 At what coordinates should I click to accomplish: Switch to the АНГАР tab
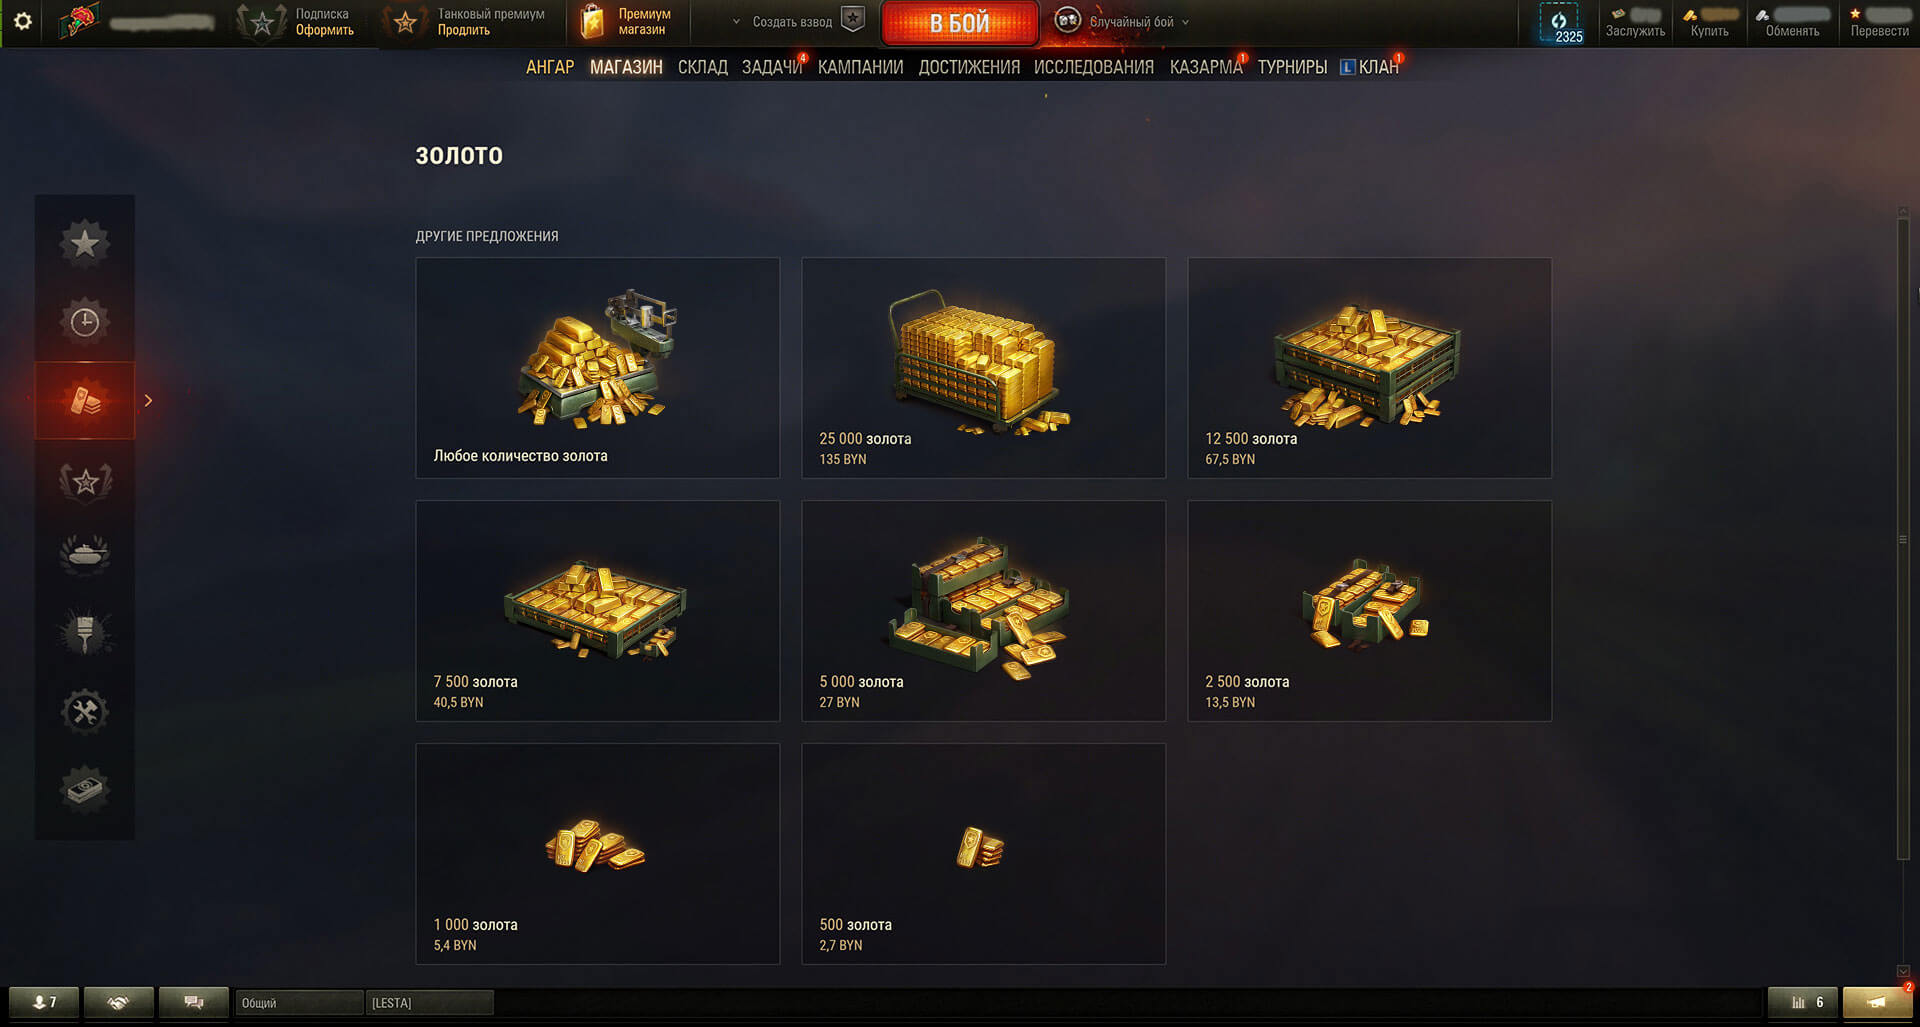coord(550,67)
